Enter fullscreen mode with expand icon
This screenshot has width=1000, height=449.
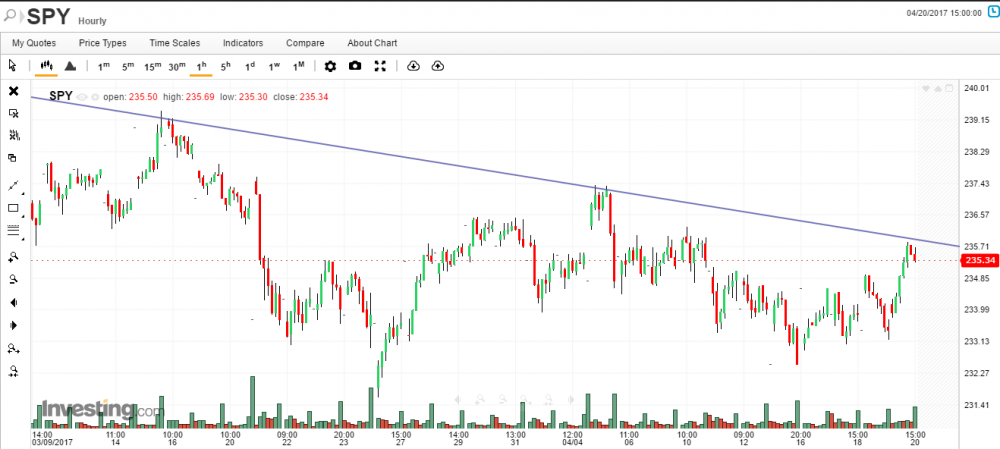coord(380,66)
